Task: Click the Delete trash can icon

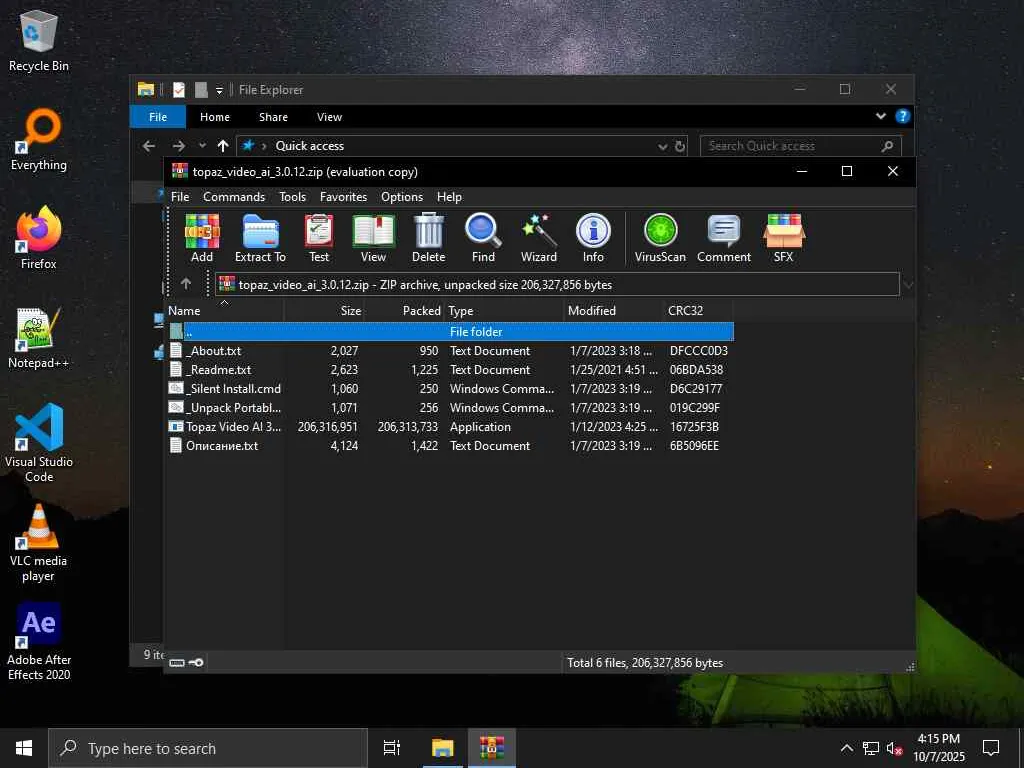Action: [x=428, y=238]
